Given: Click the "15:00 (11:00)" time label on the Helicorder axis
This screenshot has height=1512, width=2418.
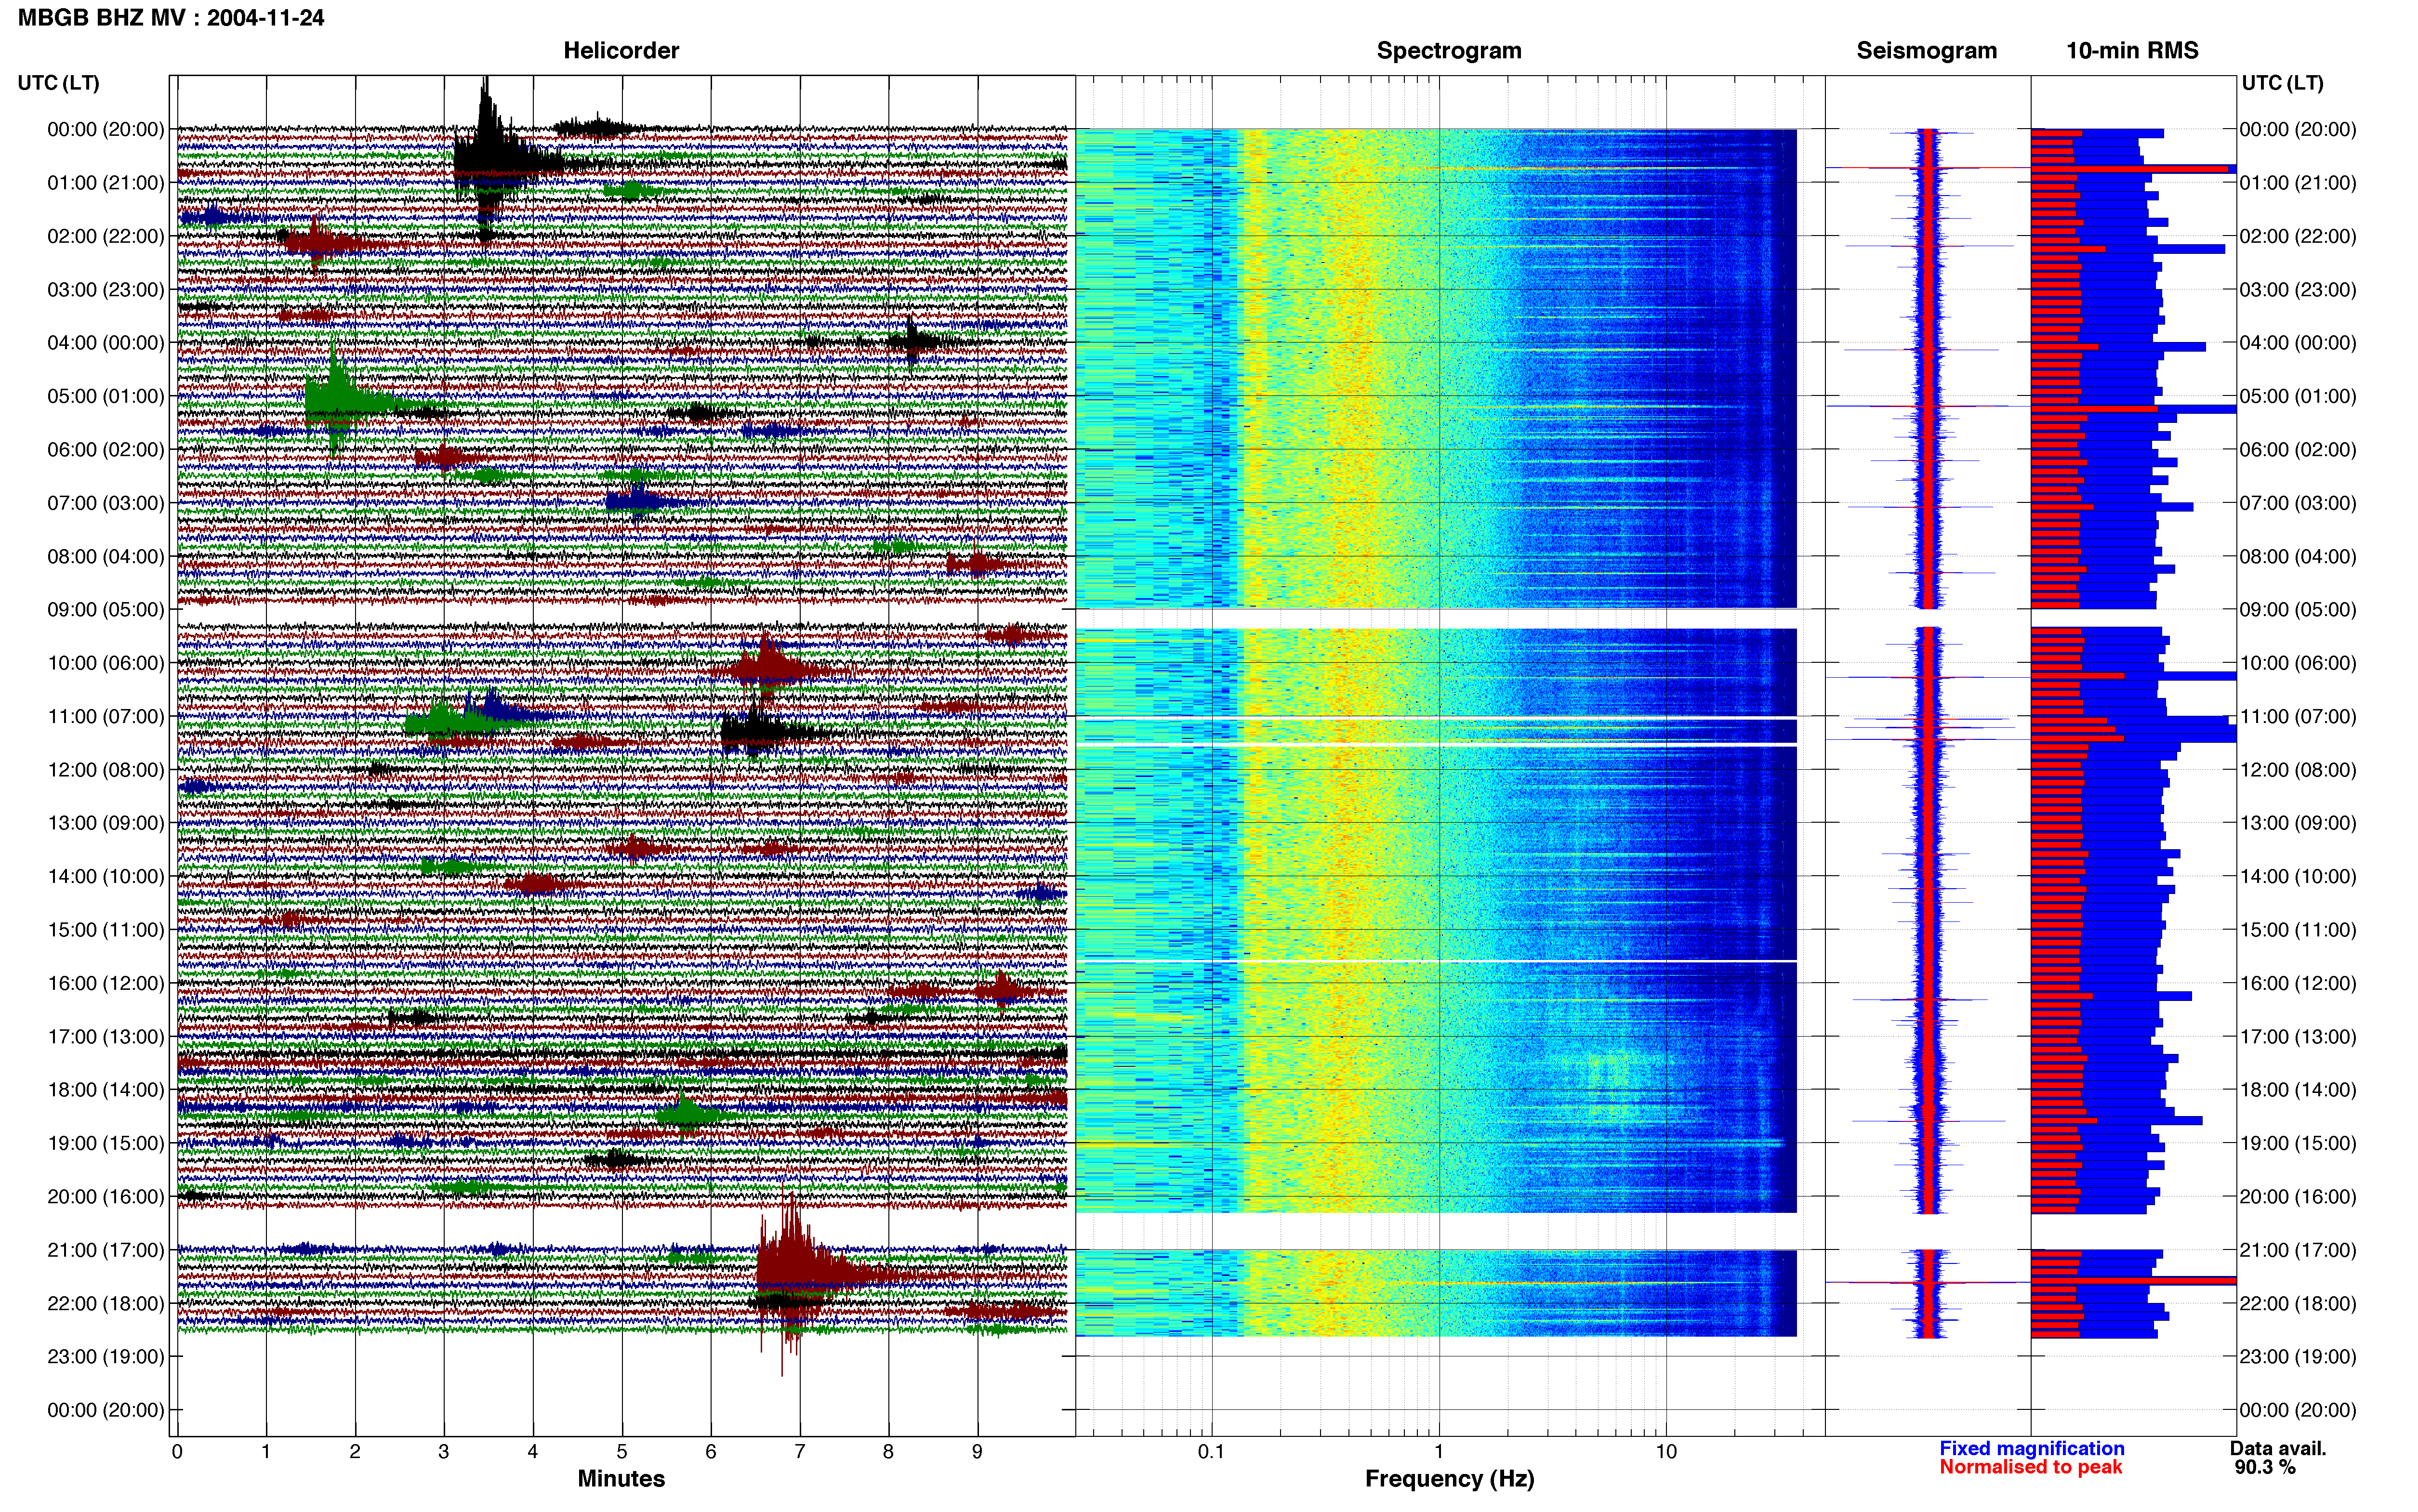Looking at the screenshot, I should click(x=105, y=930).
